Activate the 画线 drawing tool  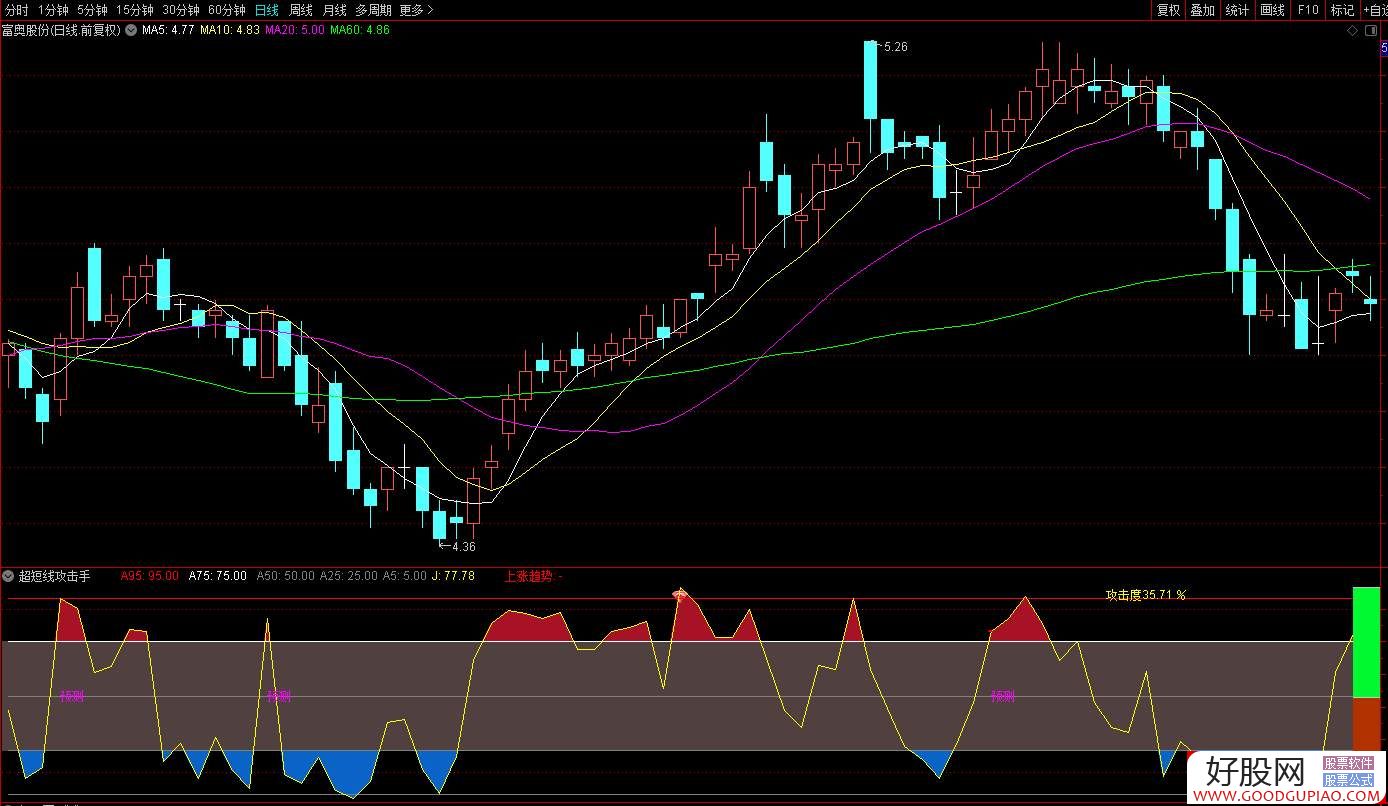[1272, 10]
